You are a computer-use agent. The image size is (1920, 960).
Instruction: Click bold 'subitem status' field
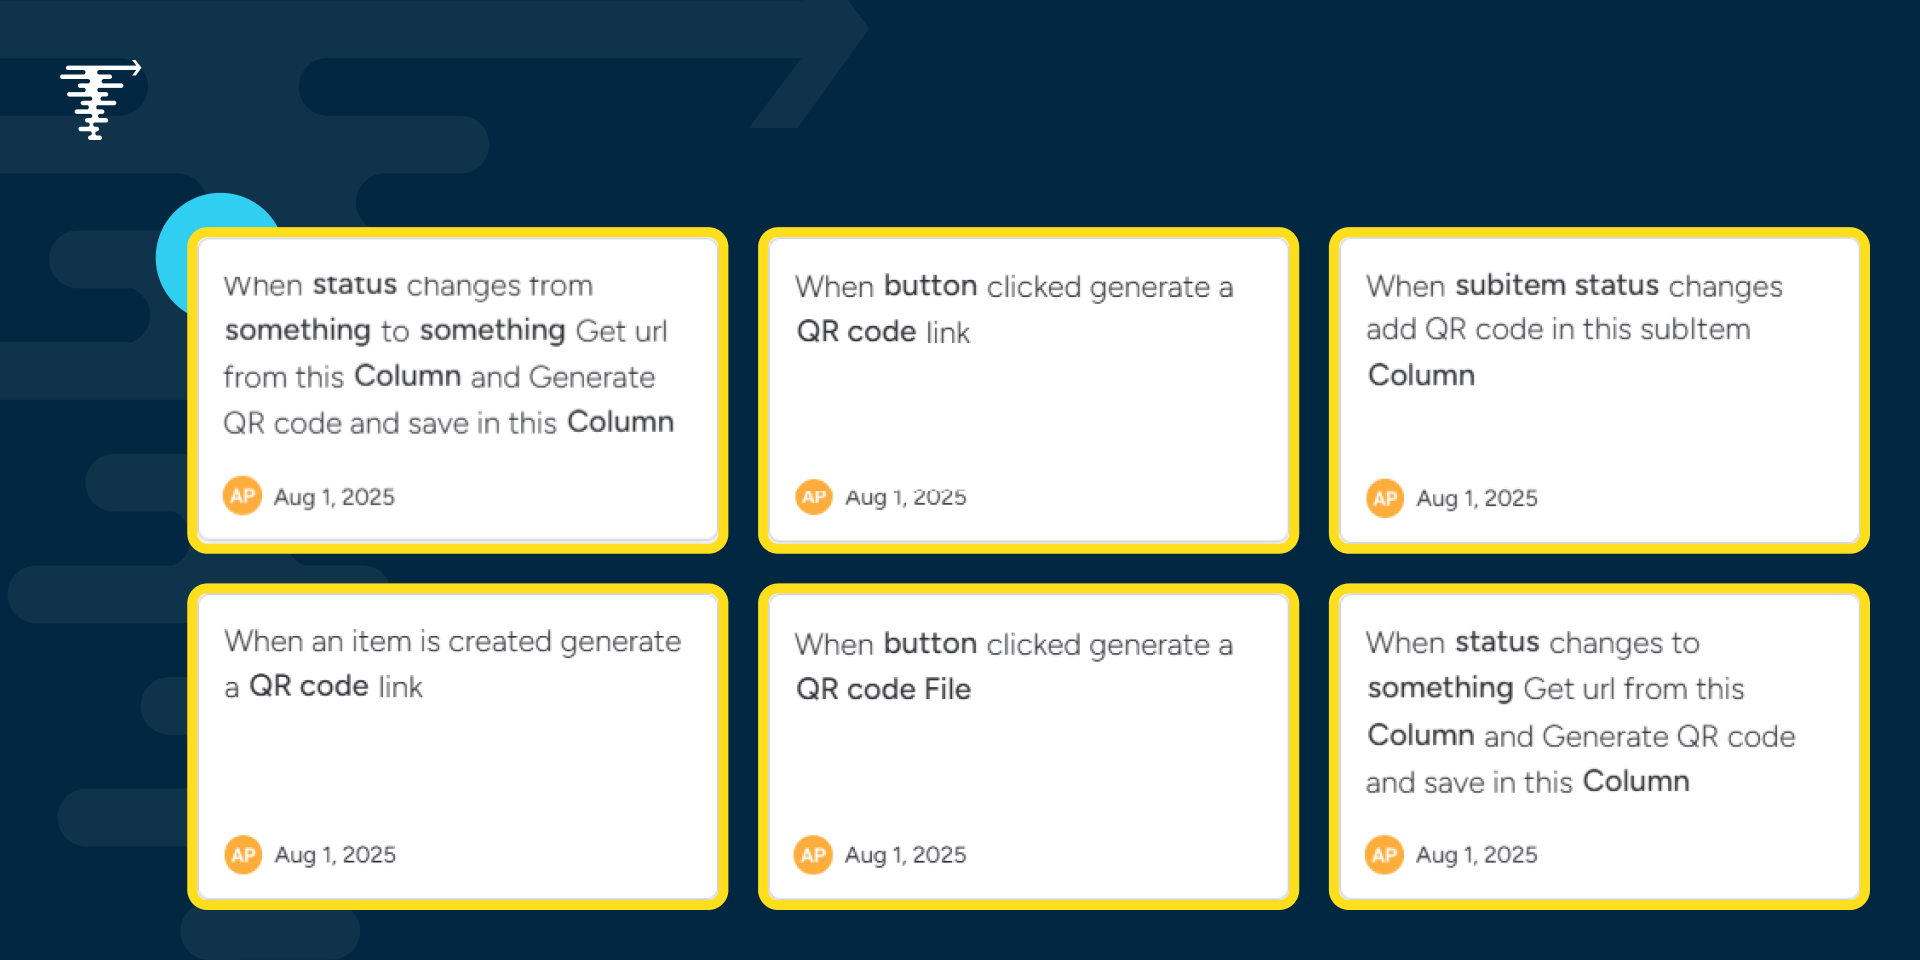1557,286
